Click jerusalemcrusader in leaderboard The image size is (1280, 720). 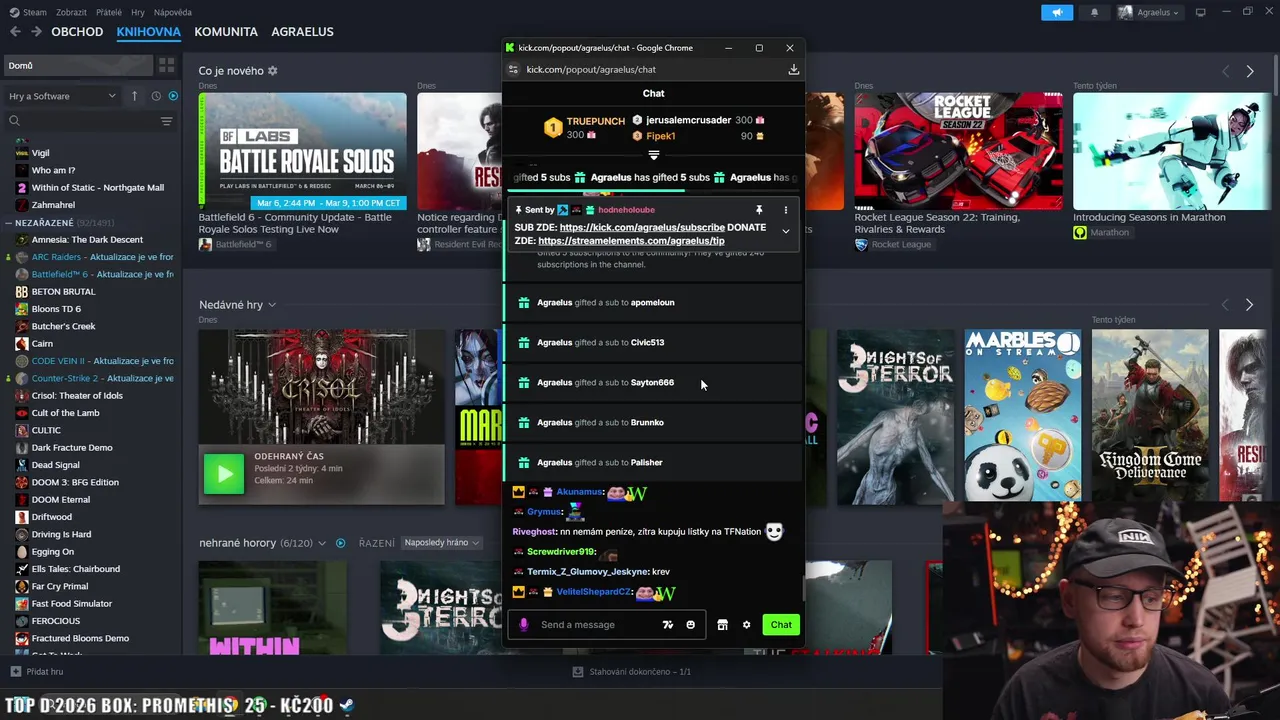[x=688, y=120]
